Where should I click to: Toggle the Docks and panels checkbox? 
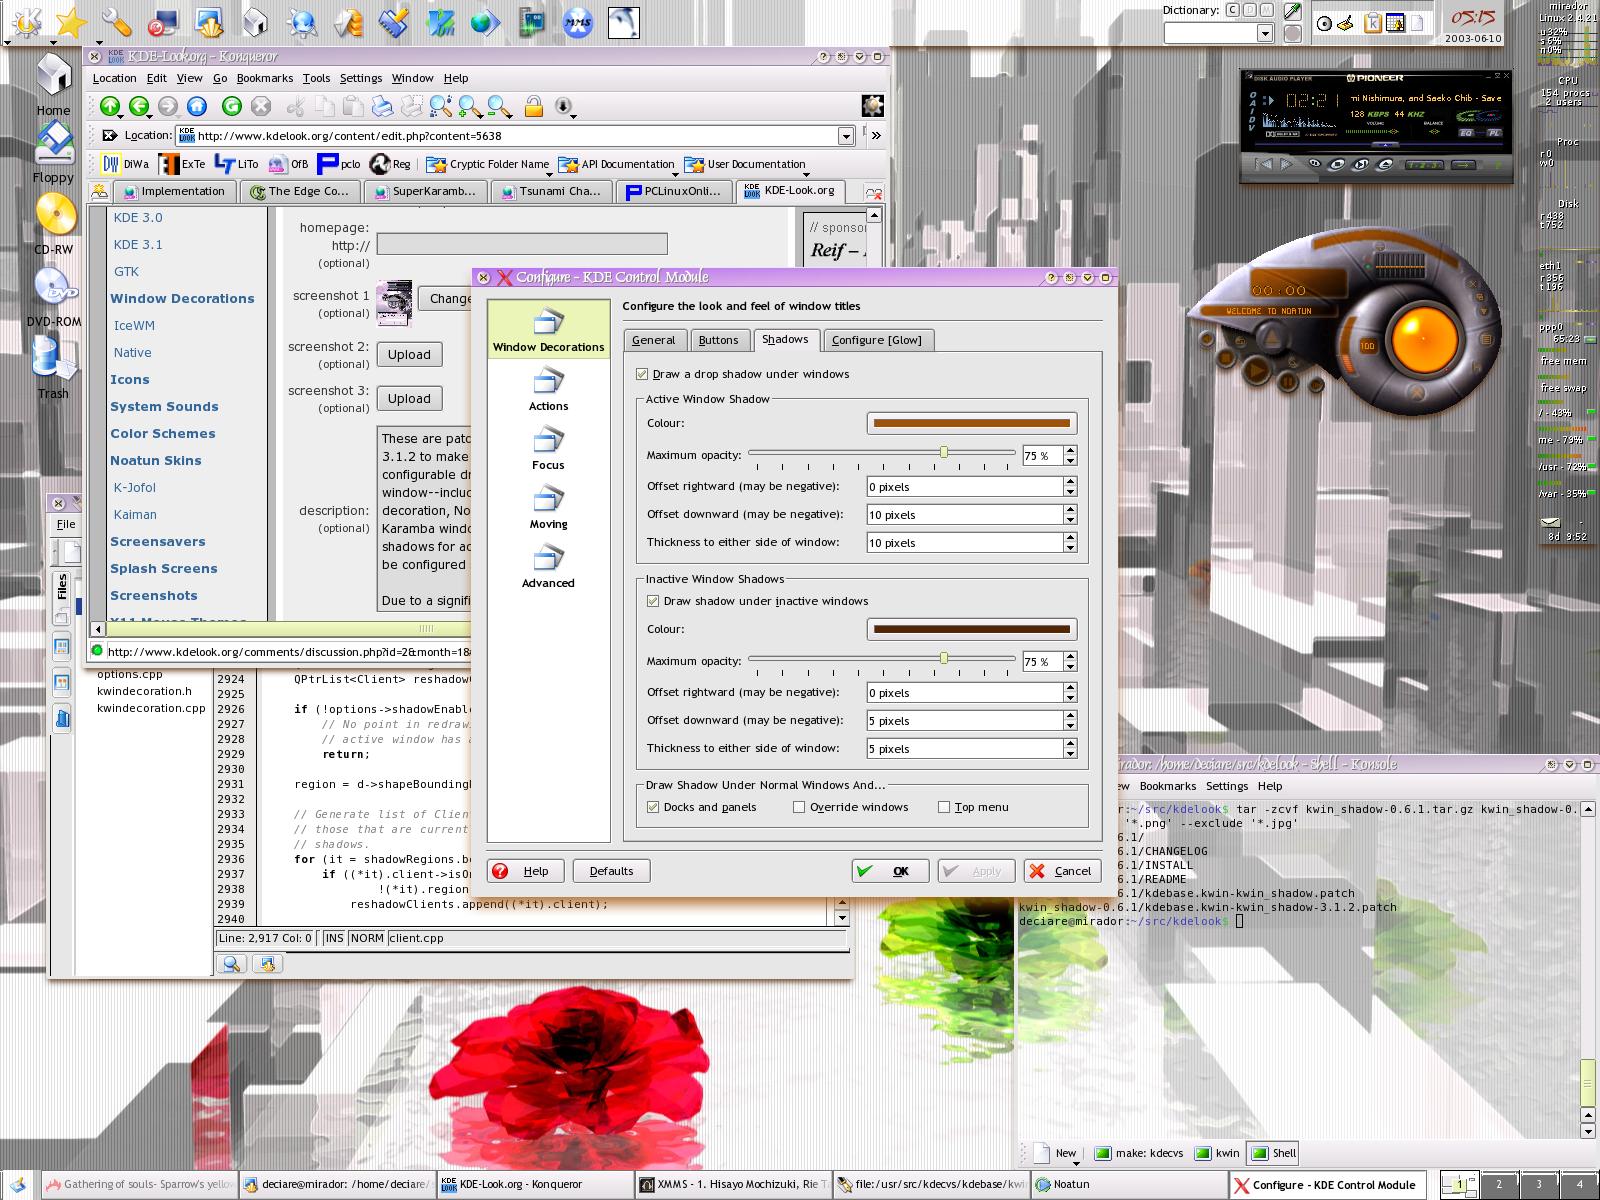[x=653, y=807]
